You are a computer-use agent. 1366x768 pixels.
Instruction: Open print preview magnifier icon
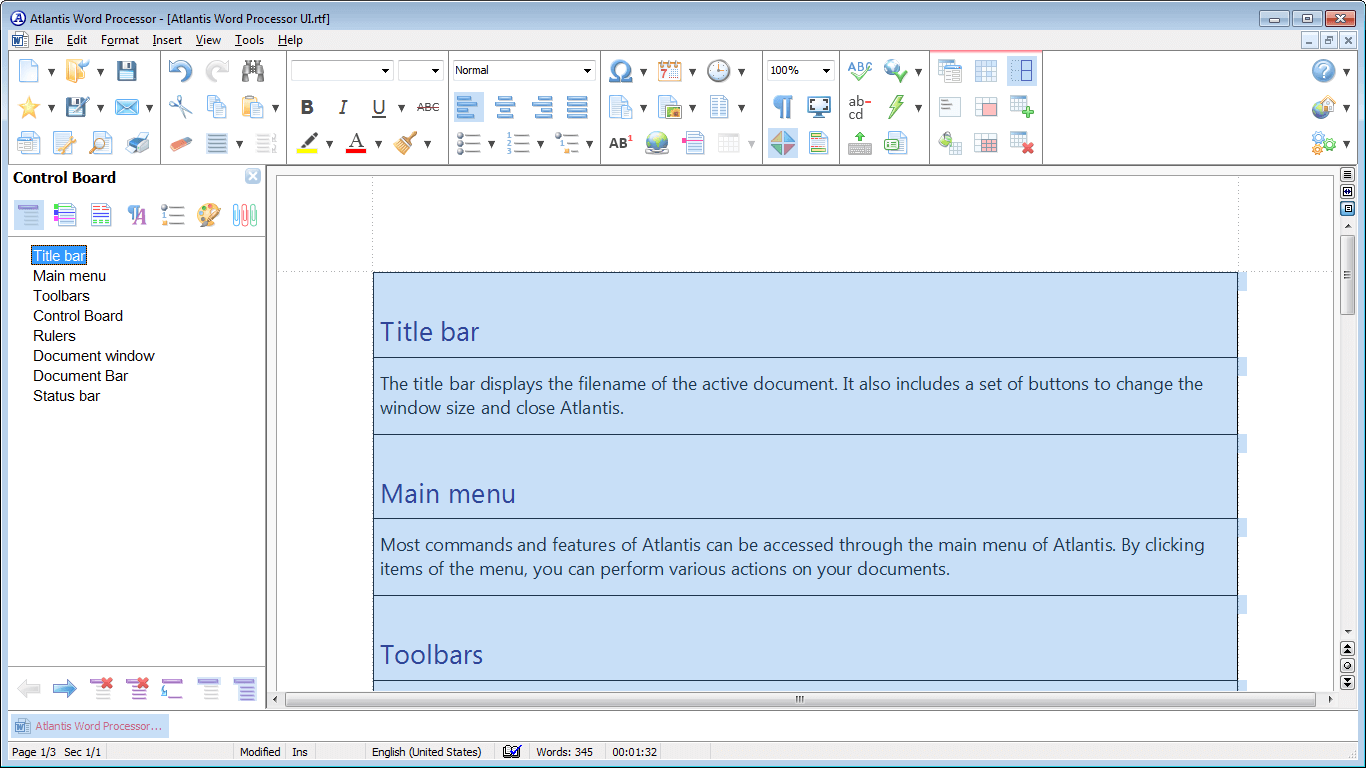pos(101,143)
